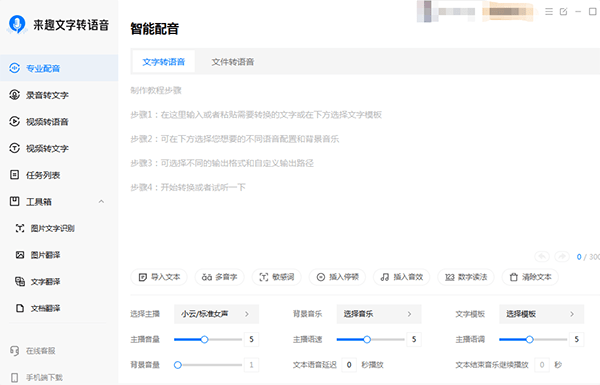Click the 导入文本 button
Image resolution: width=600 pixels, height=385 pixels.
pyautogui.click(x=159, y=277)
